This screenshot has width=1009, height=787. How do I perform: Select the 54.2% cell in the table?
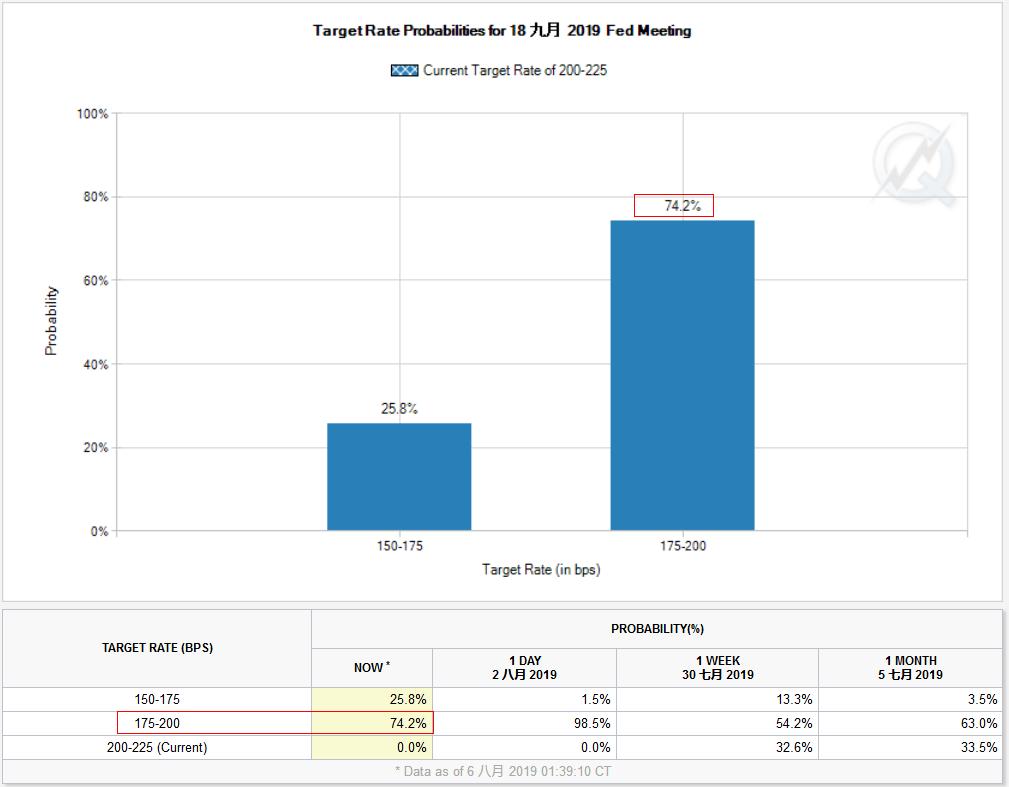coord(717,723)
